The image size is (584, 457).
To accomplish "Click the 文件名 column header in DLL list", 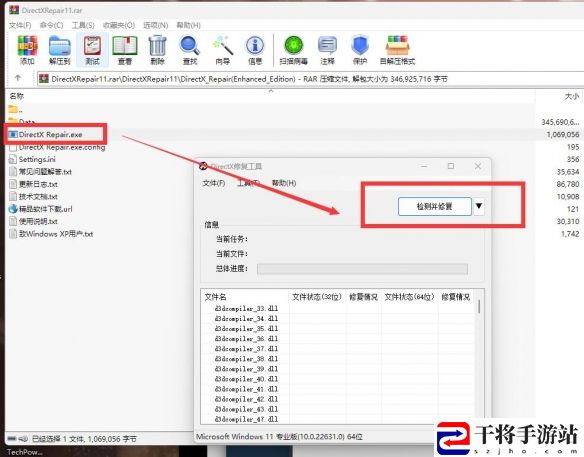I will tap(215, 297).
